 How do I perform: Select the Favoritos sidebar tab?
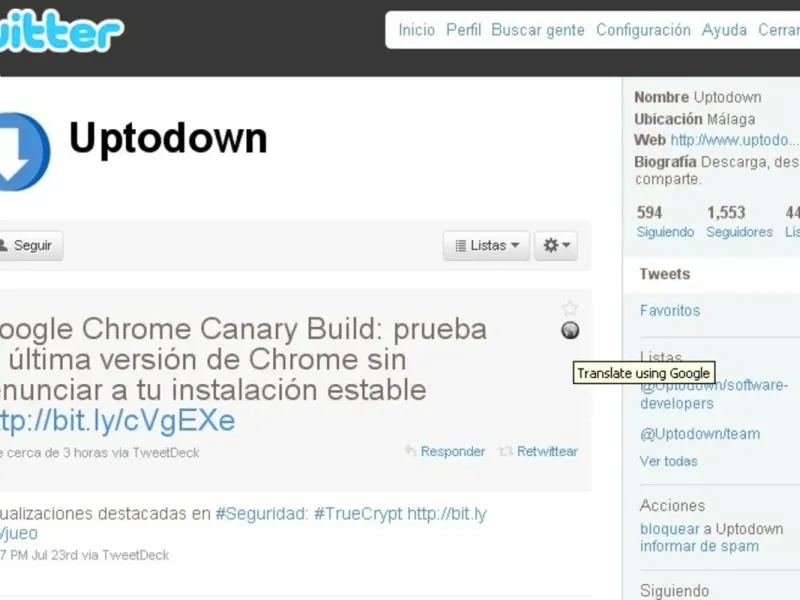point(670,311)
